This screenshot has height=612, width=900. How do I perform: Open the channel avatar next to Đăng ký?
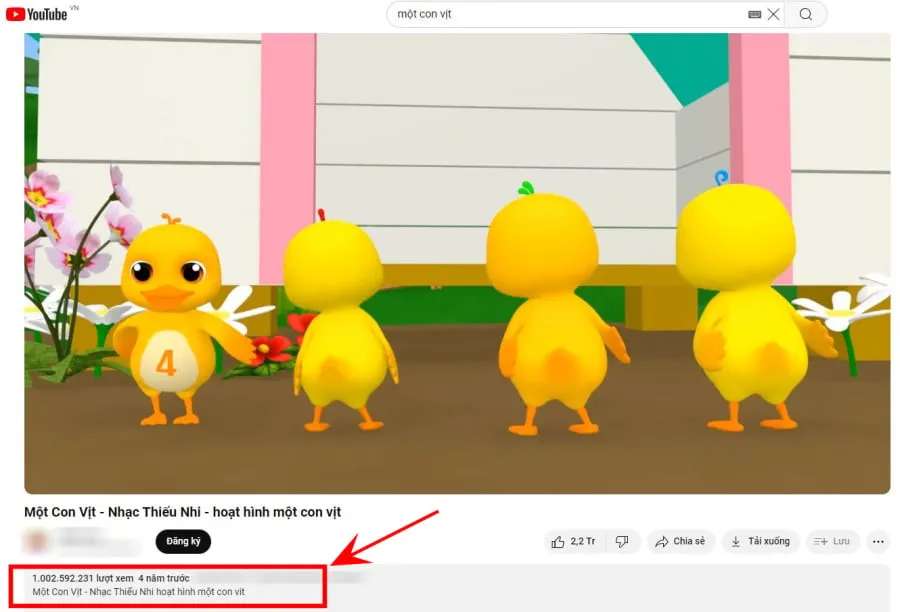pyautogui.click(x=38, y=541)
